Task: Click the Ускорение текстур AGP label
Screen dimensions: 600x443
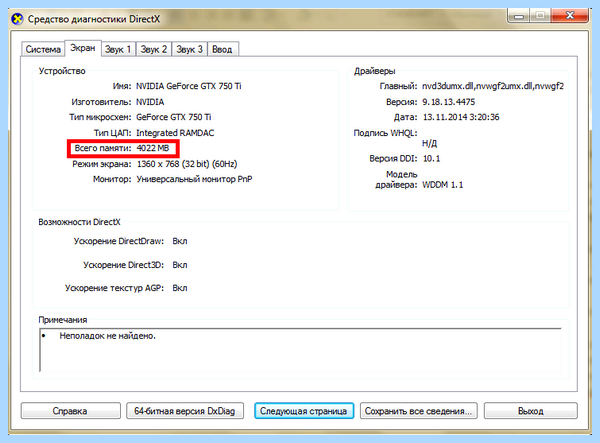Action: 114,288
